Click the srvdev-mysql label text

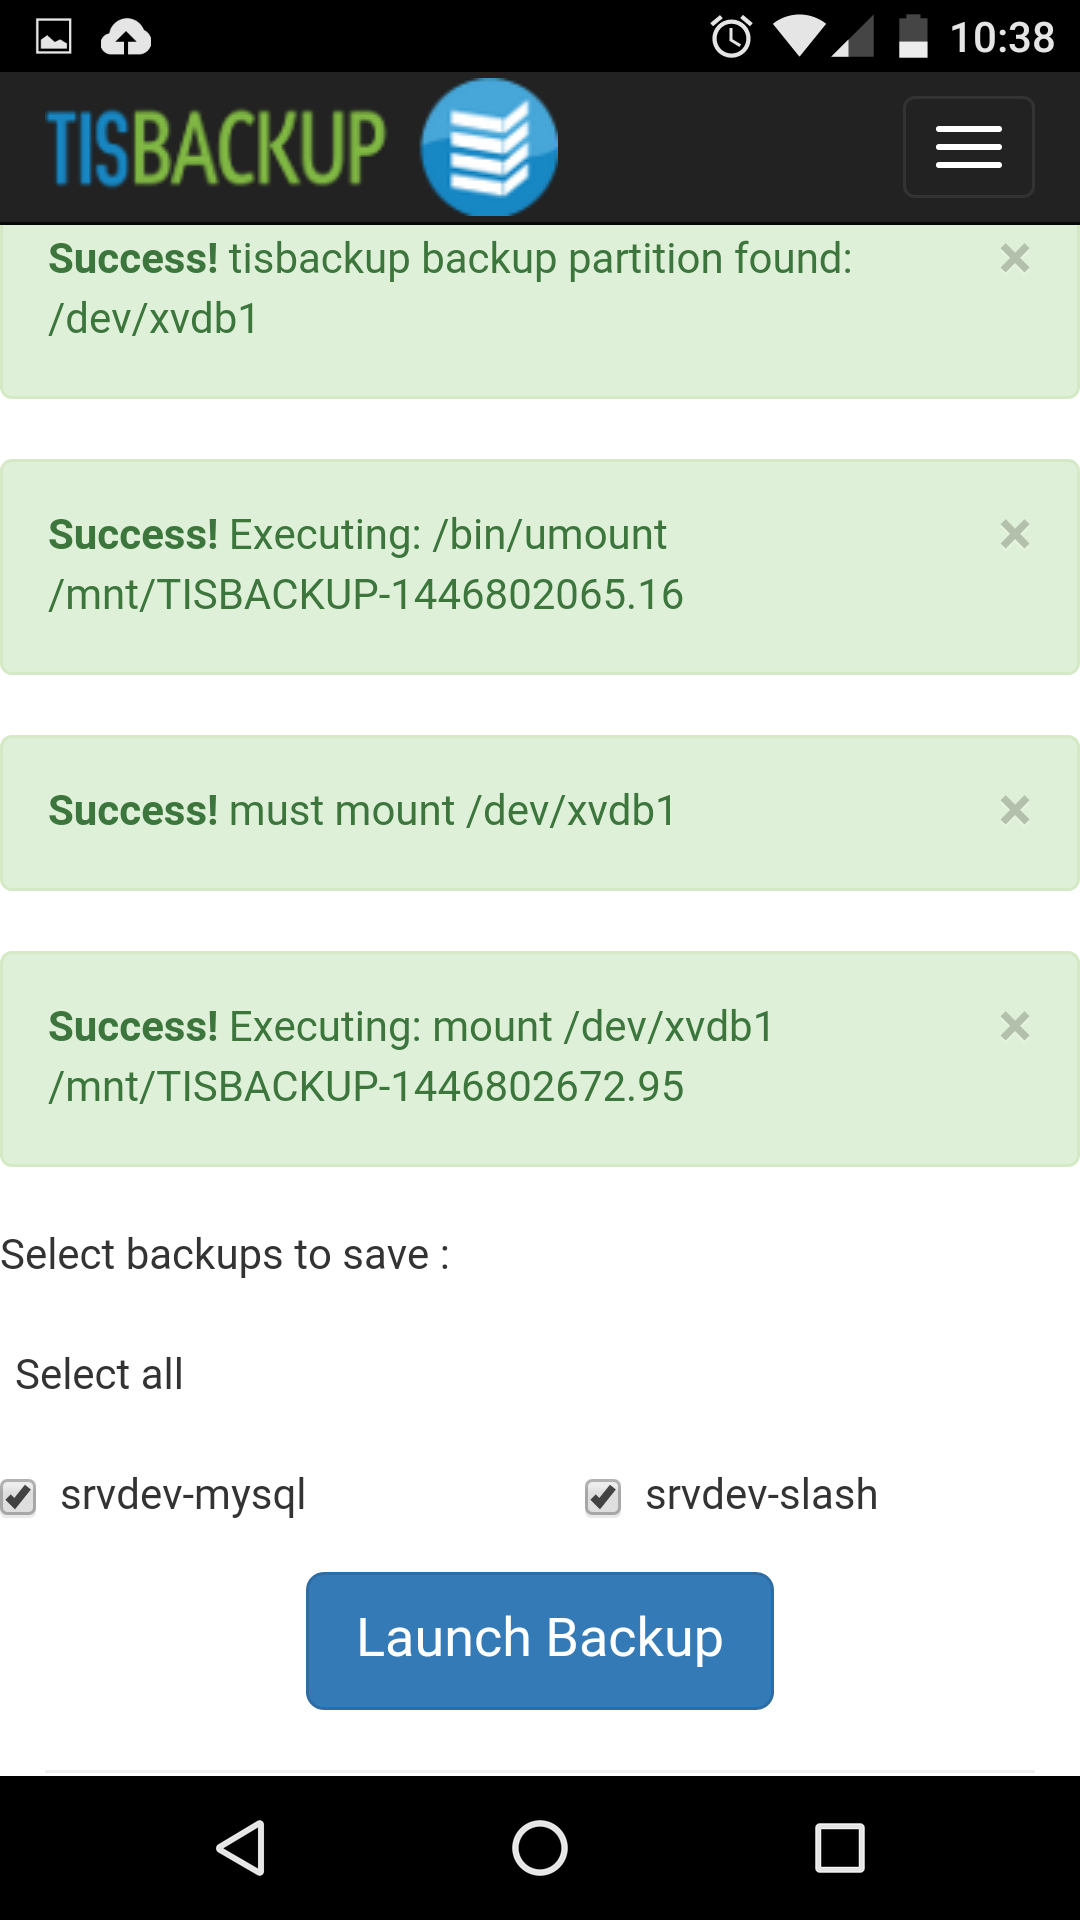coord(183,1496)
